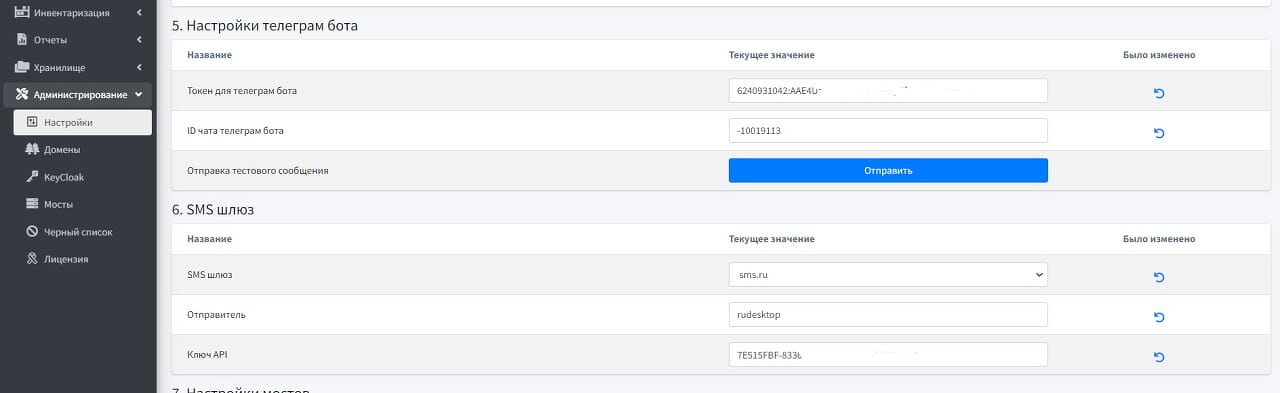The width and height of the screenshot is (1280, 393).
Task: Click the '5. Настройки телеграм бота' heading
Action: [264, 25]
